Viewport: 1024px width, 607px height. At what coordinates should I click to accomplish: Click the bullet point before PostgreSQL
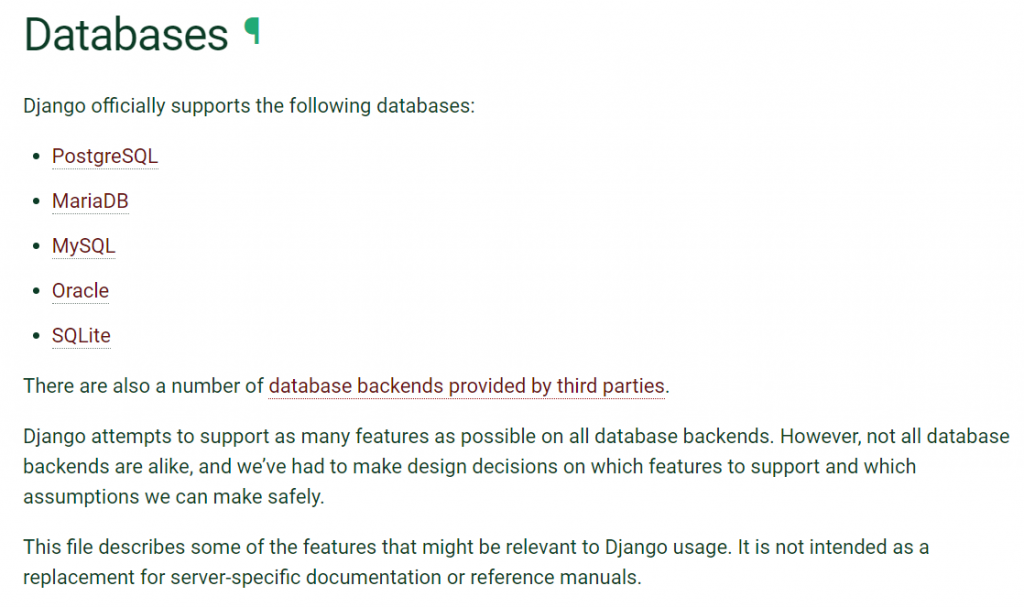pyautogui.click(x=37, y=157)
